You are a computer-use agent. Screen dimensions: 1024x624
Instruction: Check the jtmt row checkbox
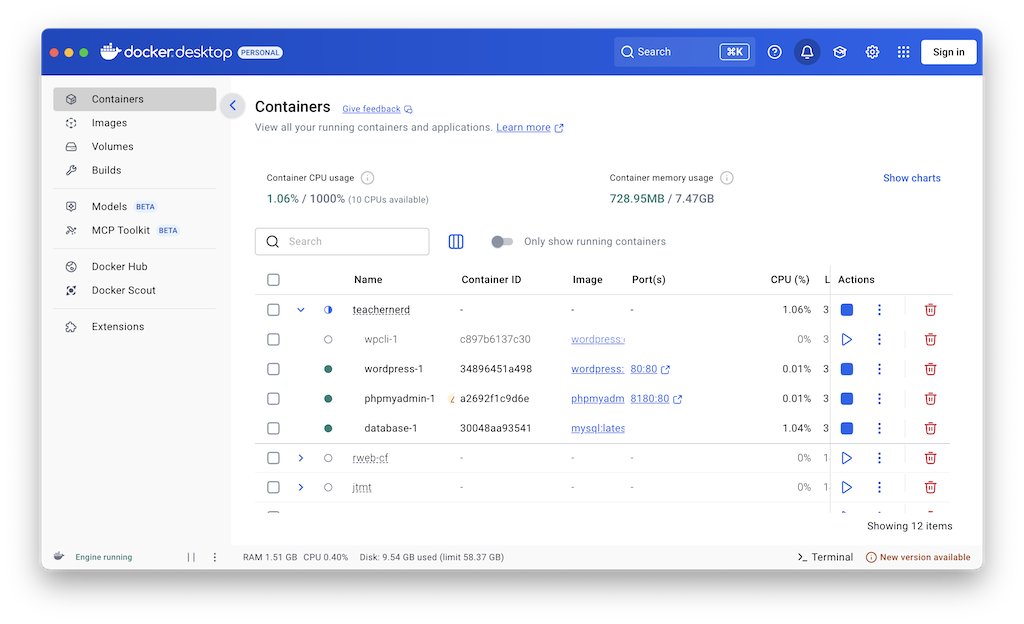[x=273, y=488]
